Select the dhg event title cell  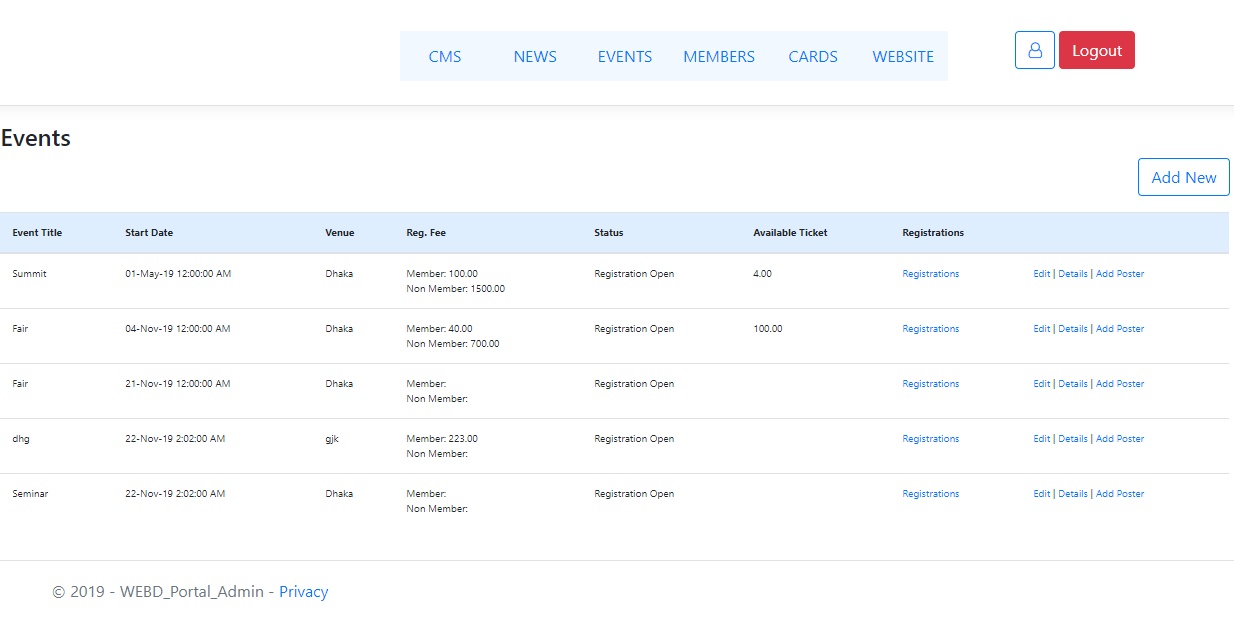(21, 439)
